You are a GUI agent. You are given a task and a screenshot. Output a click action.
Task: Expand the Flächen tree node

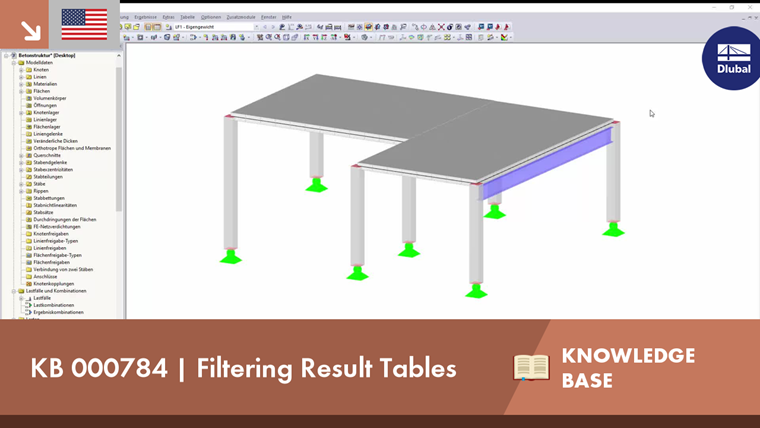coord(21,91)
